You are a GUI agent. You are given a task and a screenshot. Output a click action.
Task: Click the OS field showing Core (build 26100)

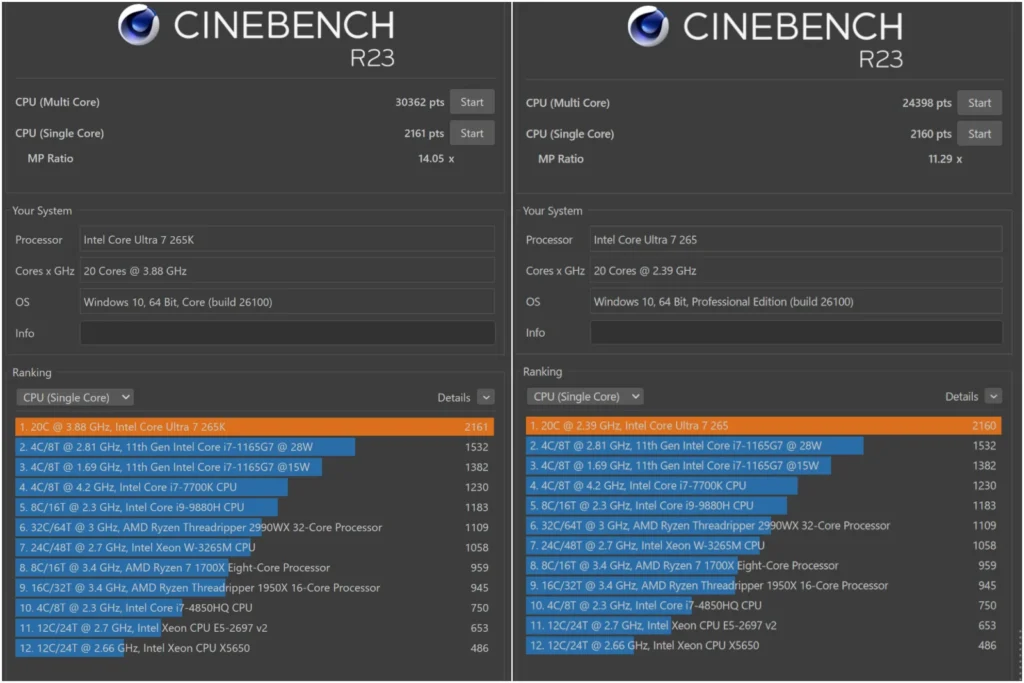(x=287, y=302)
